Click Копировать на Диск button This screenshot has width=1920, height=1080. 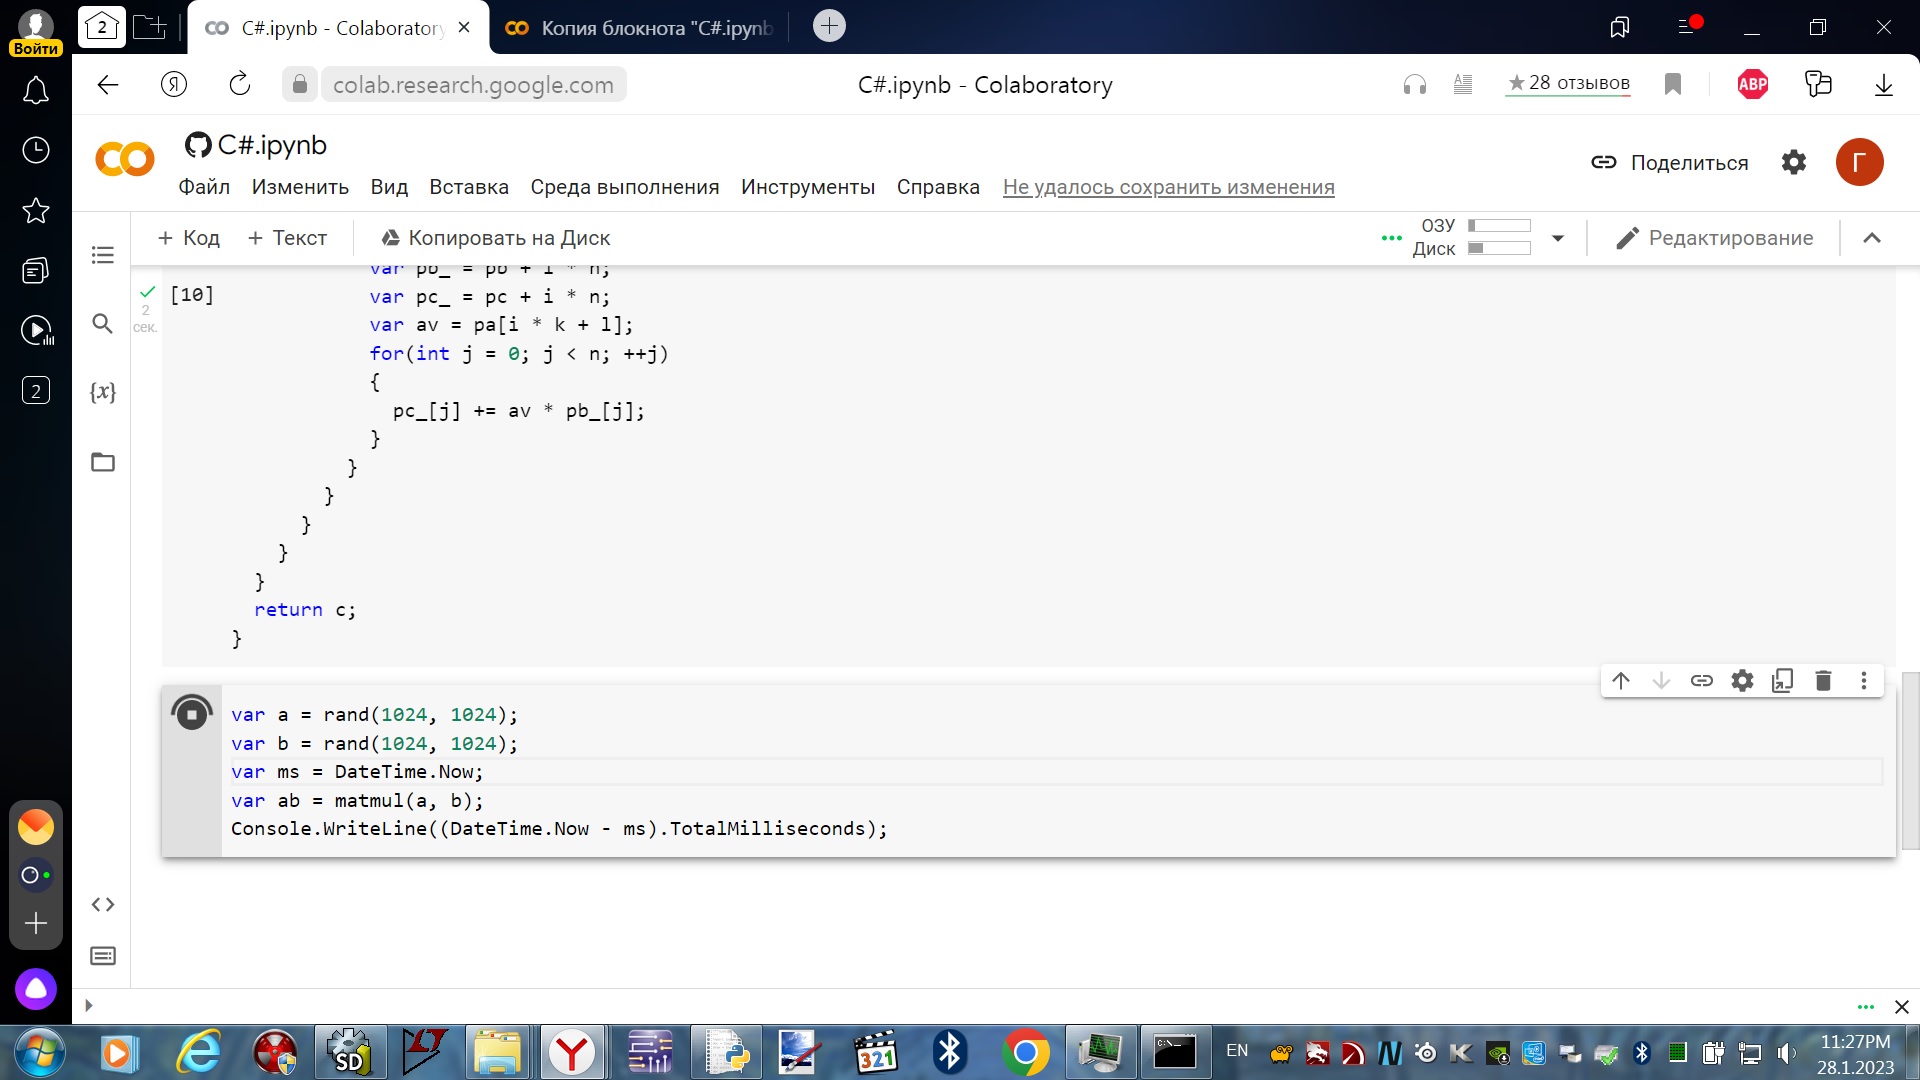[x=497, y=237]
